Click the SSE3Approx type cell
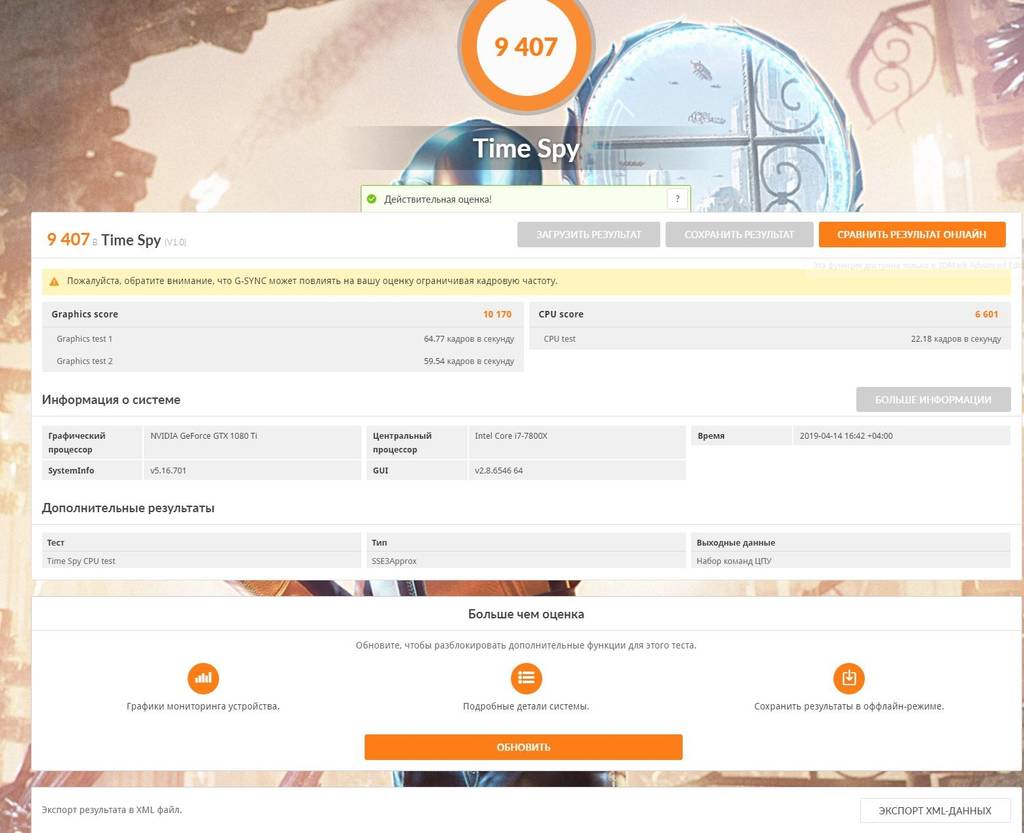Screen dimensions: 1024x833 tap(526, 561)
